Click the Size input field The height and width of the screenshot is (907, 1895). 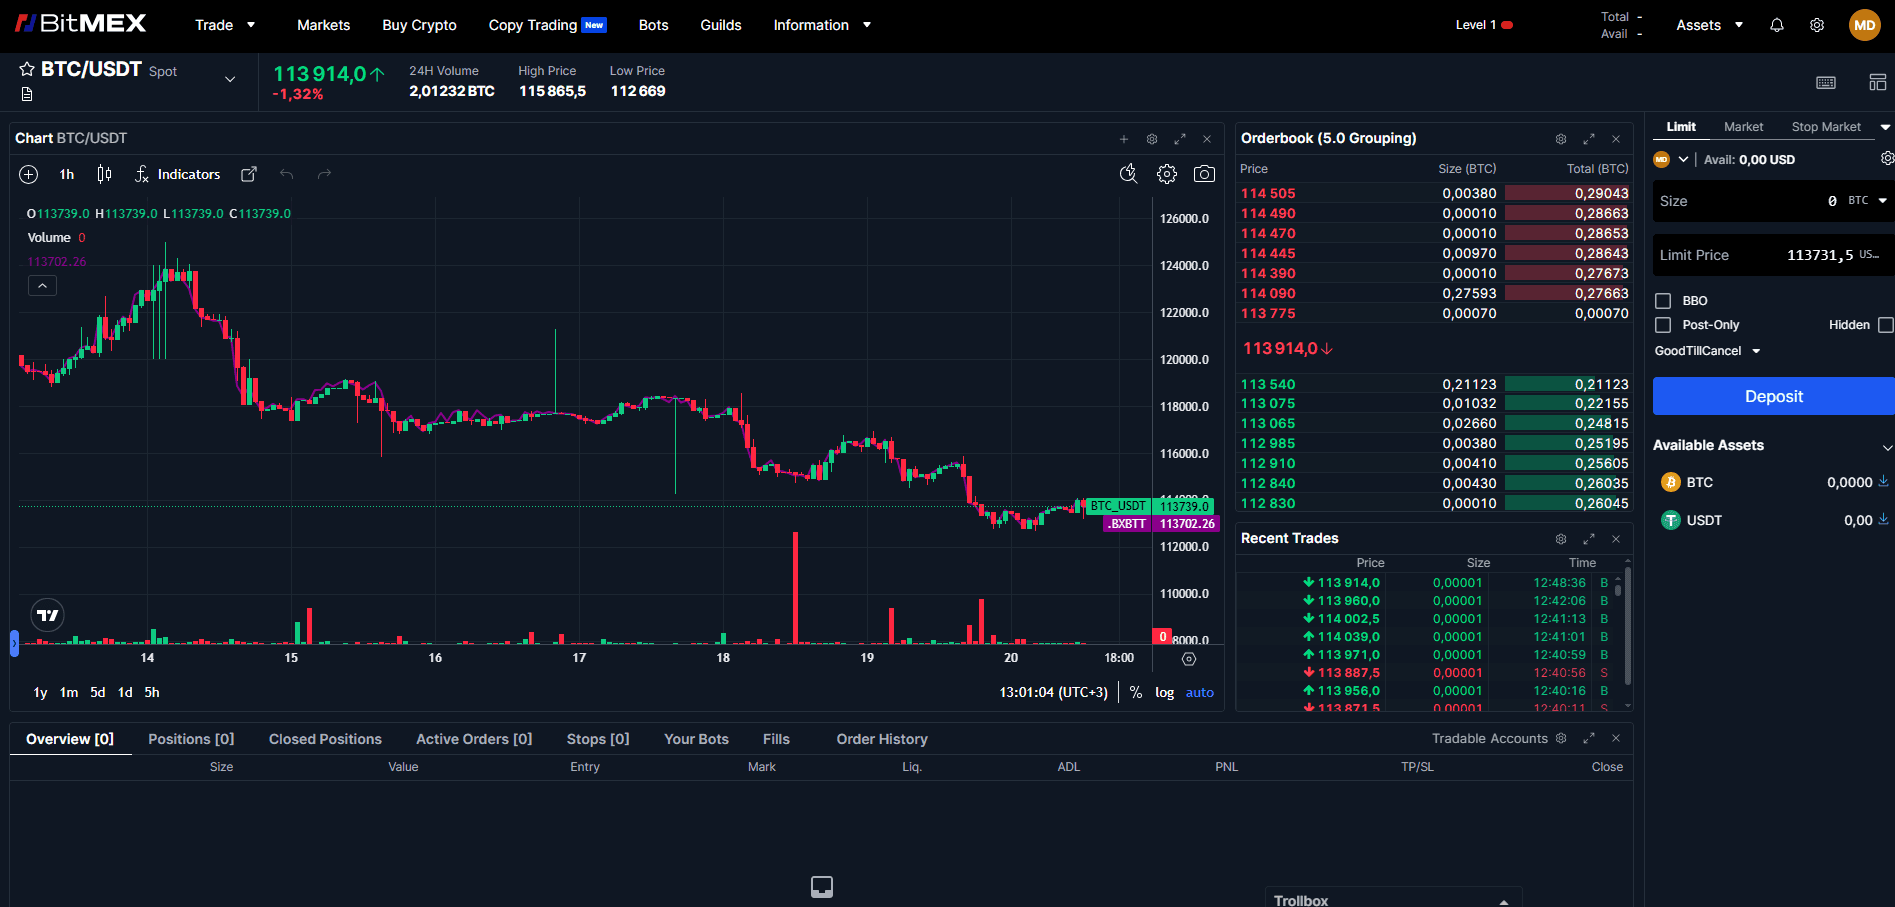pyautogui.click(x=1773, y=201)
